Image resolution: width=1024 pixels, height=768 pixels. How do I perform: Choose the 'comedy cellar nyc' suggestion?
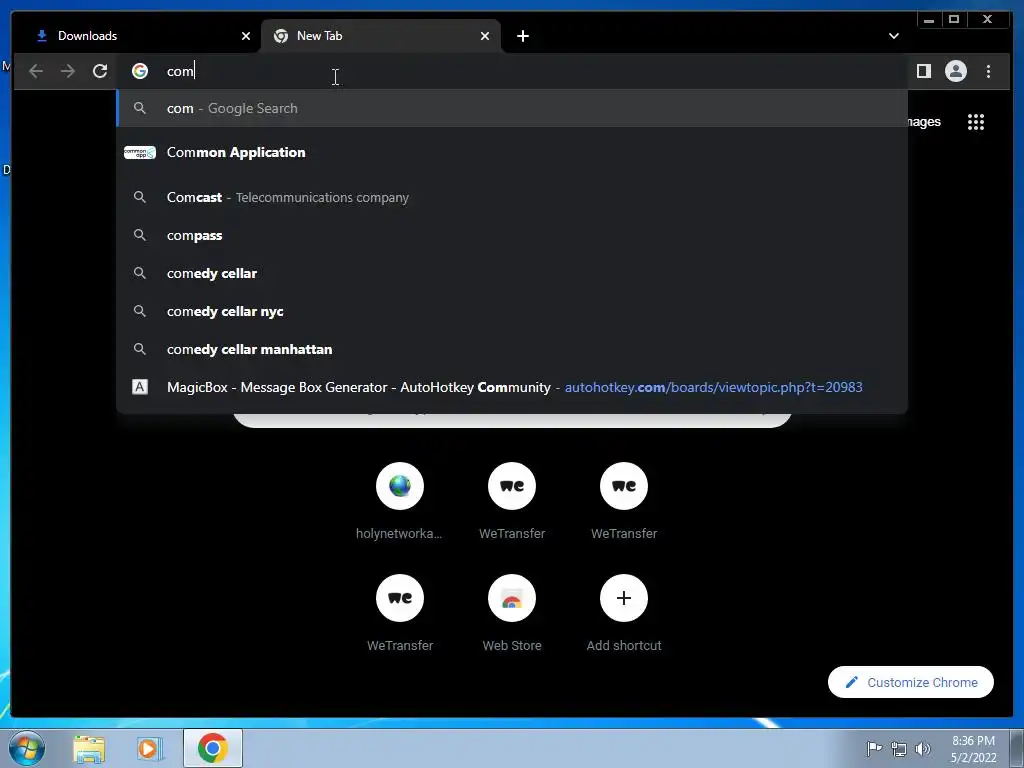tap(513, 311)
